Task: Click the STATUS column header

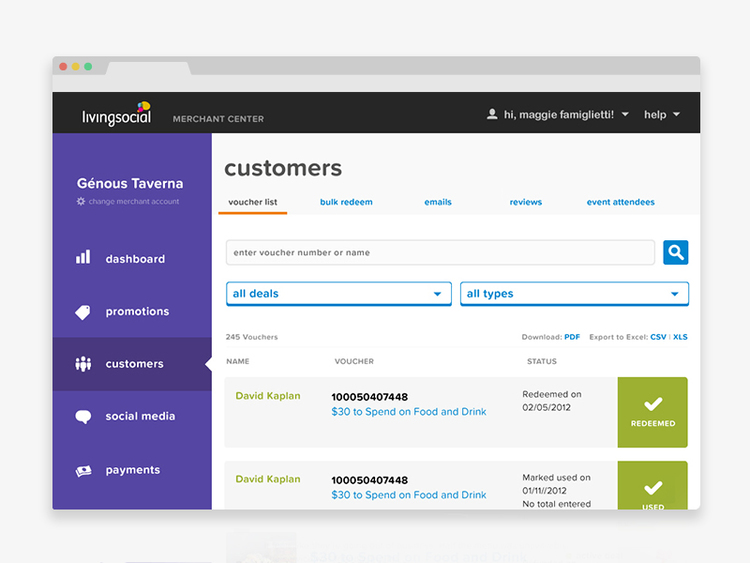Action: (541, 361)
